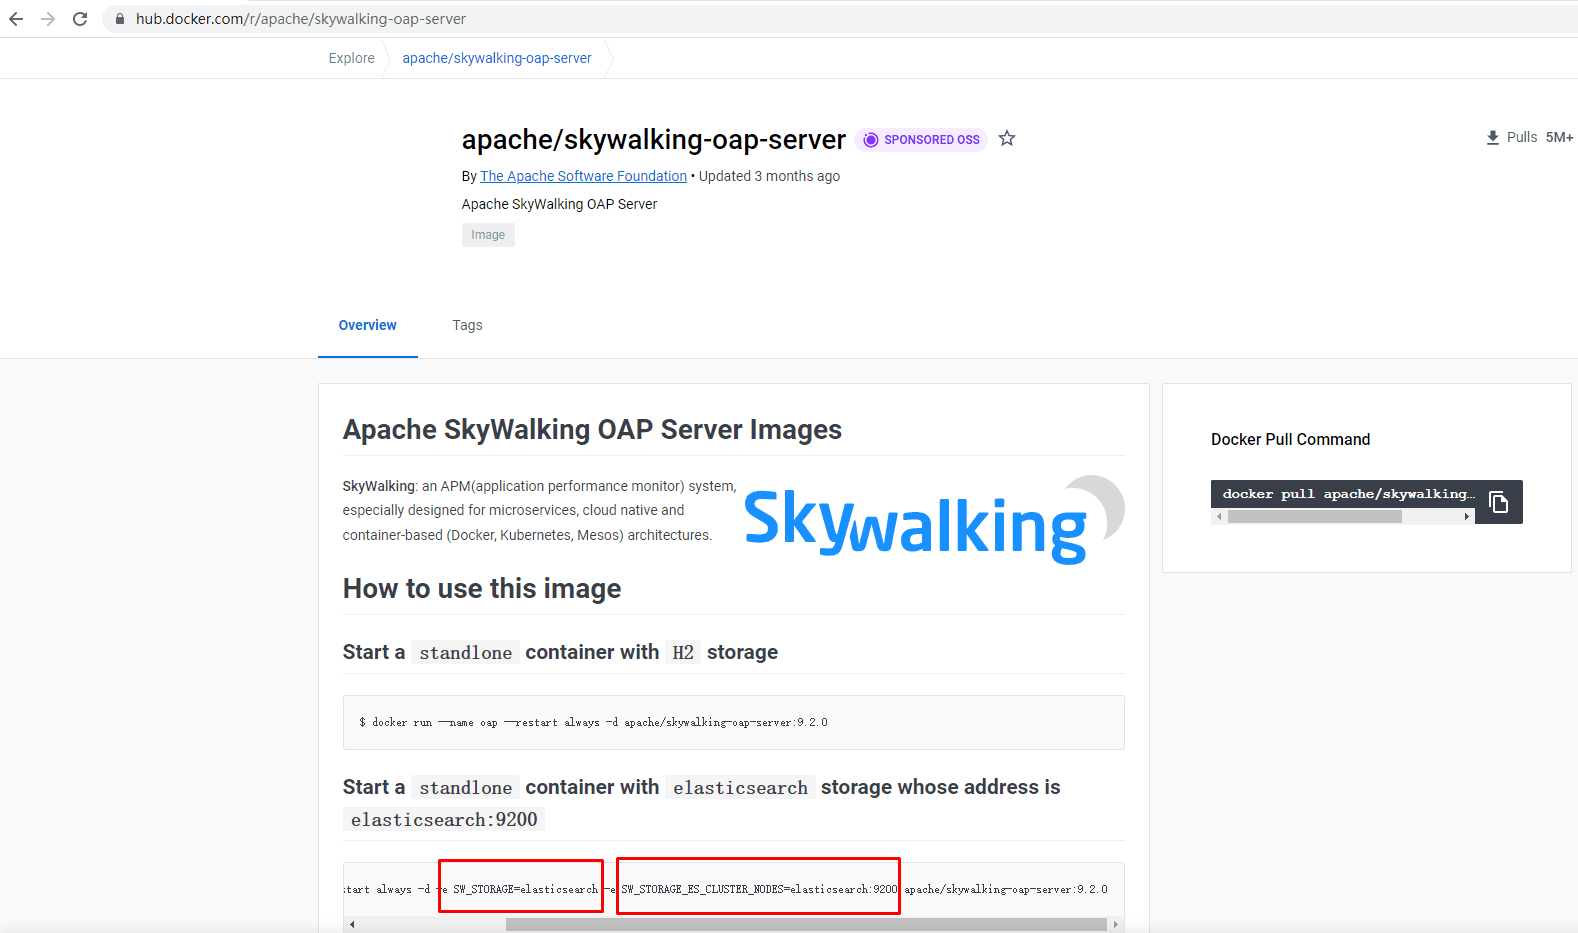Click the 'Docker Pull Command' label
The image size is (1578, 933).
point(1290,440)
